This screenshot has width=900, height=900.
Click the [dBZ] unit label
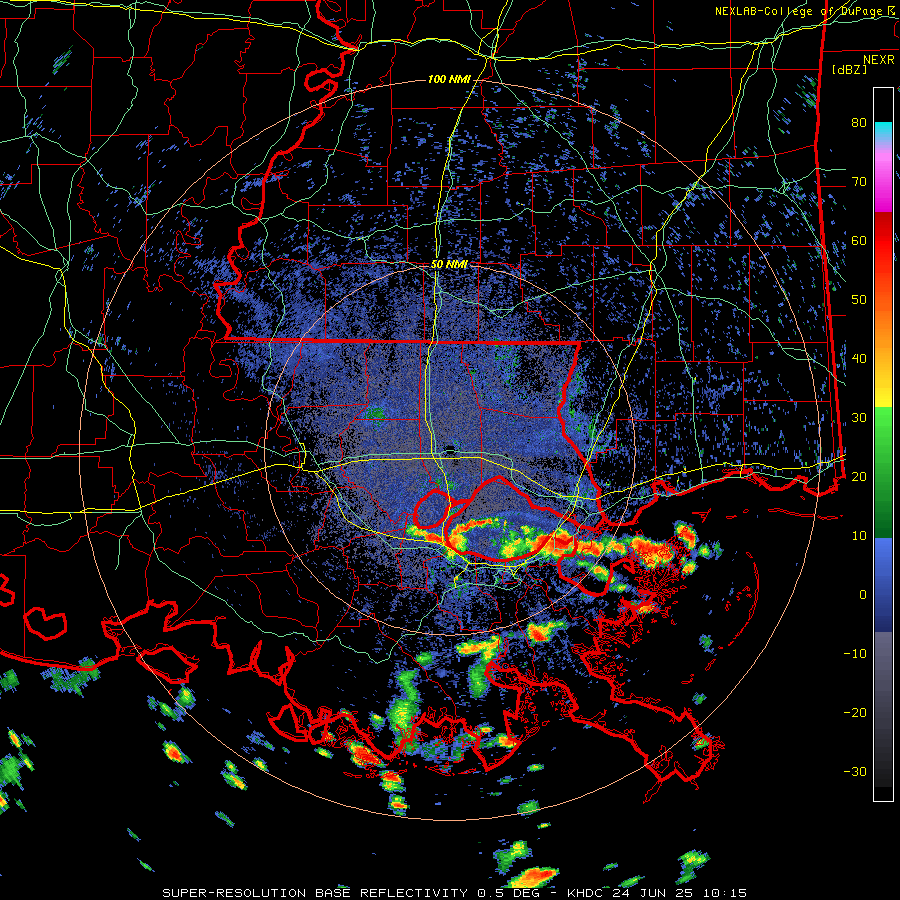click(x=849, y=69)
